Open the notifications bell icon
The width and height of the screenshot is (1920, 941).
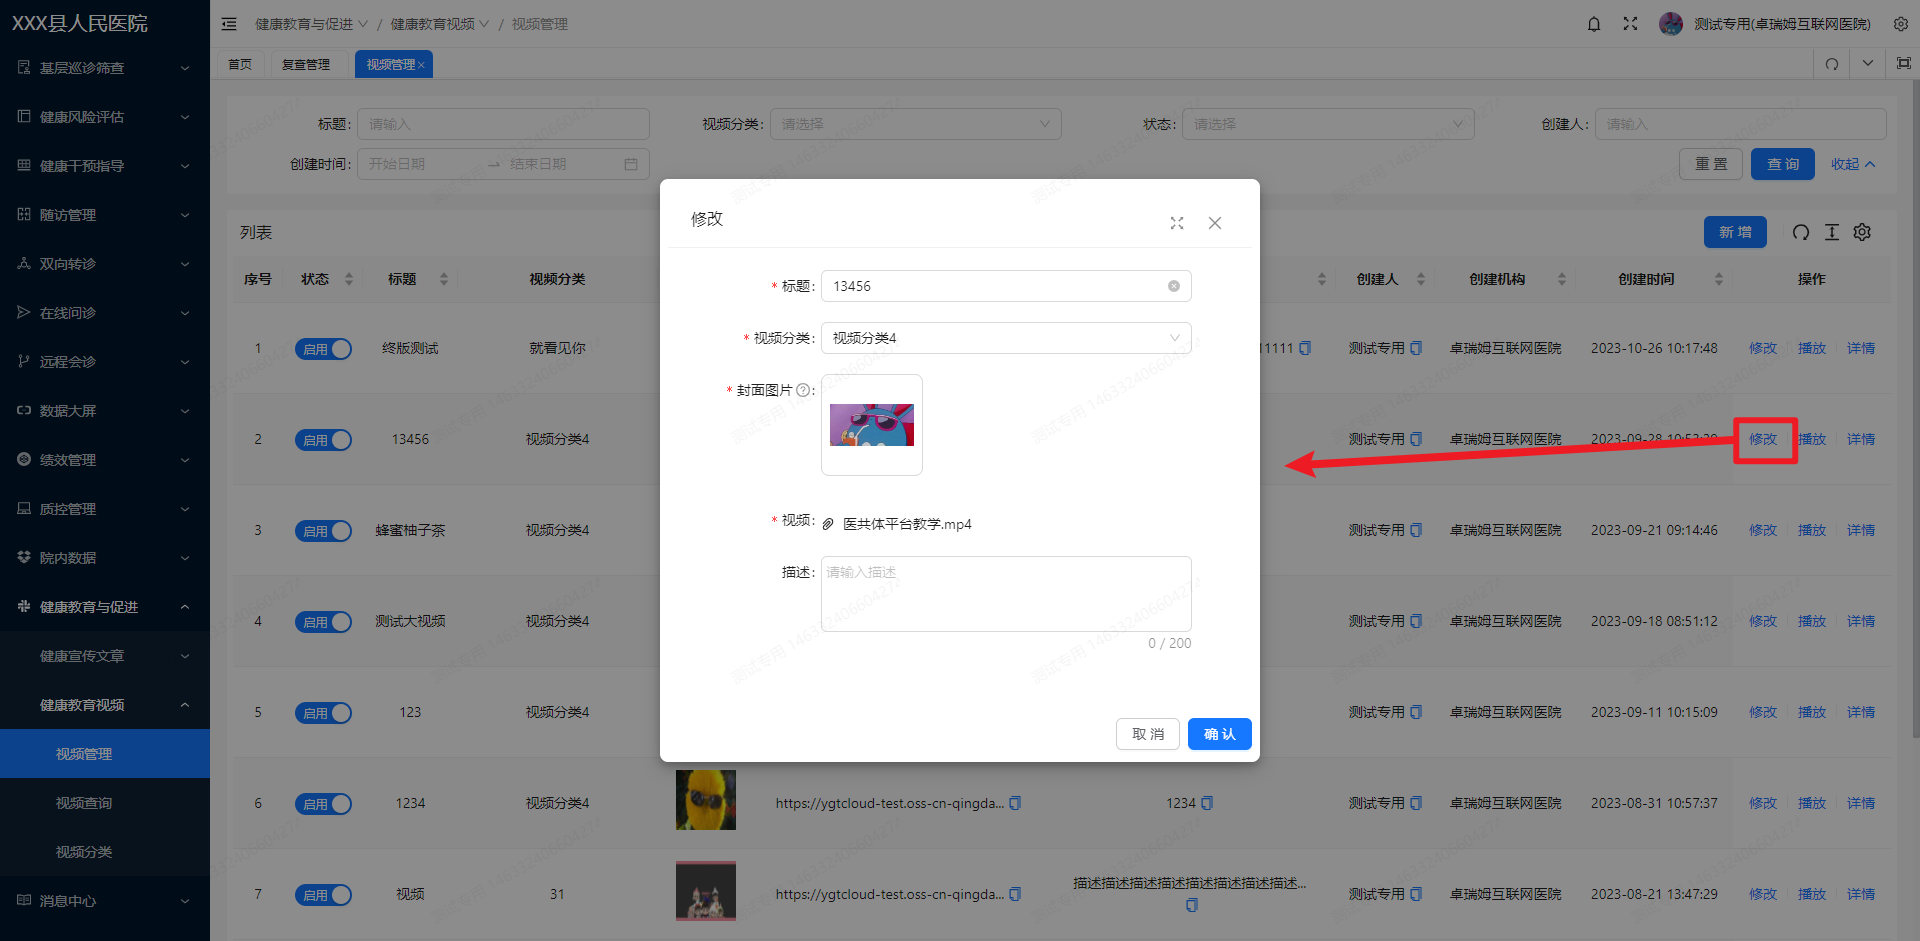[x=1593, y=23]
